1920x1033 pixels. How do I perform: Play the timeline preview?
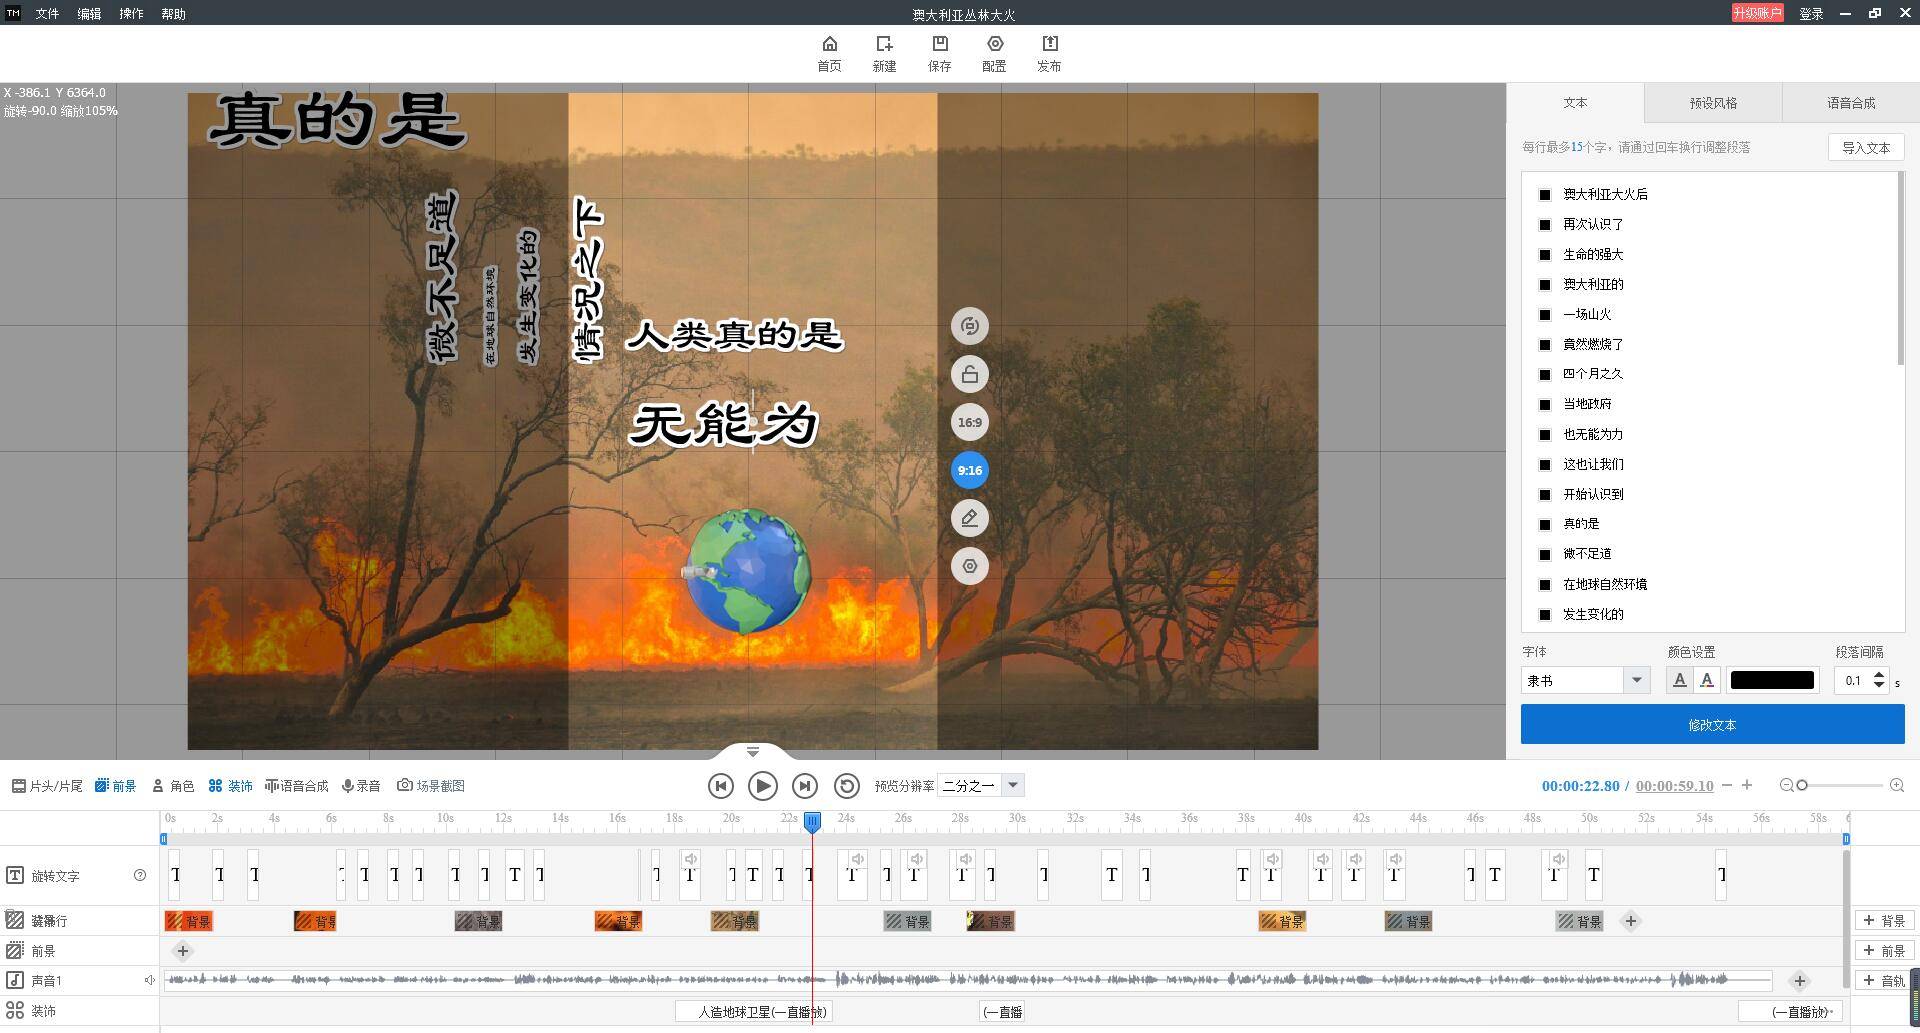762,786
